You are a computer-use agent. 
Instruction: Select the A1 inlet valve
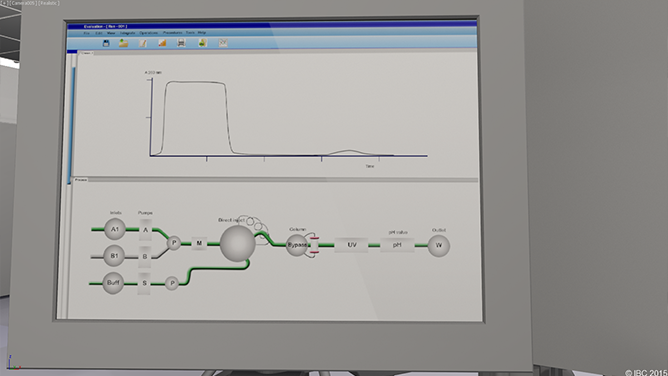[x=115, y=229]
